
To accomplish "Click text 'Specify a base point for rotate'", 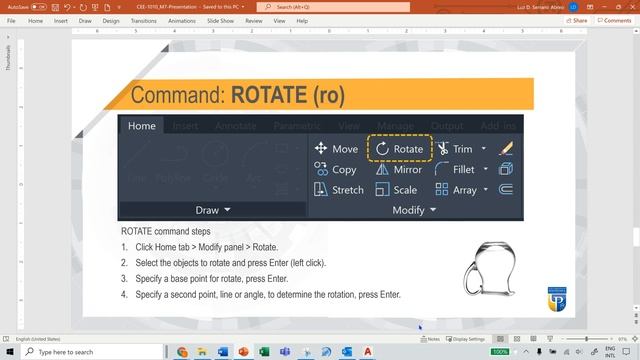I will coord(189,279).
